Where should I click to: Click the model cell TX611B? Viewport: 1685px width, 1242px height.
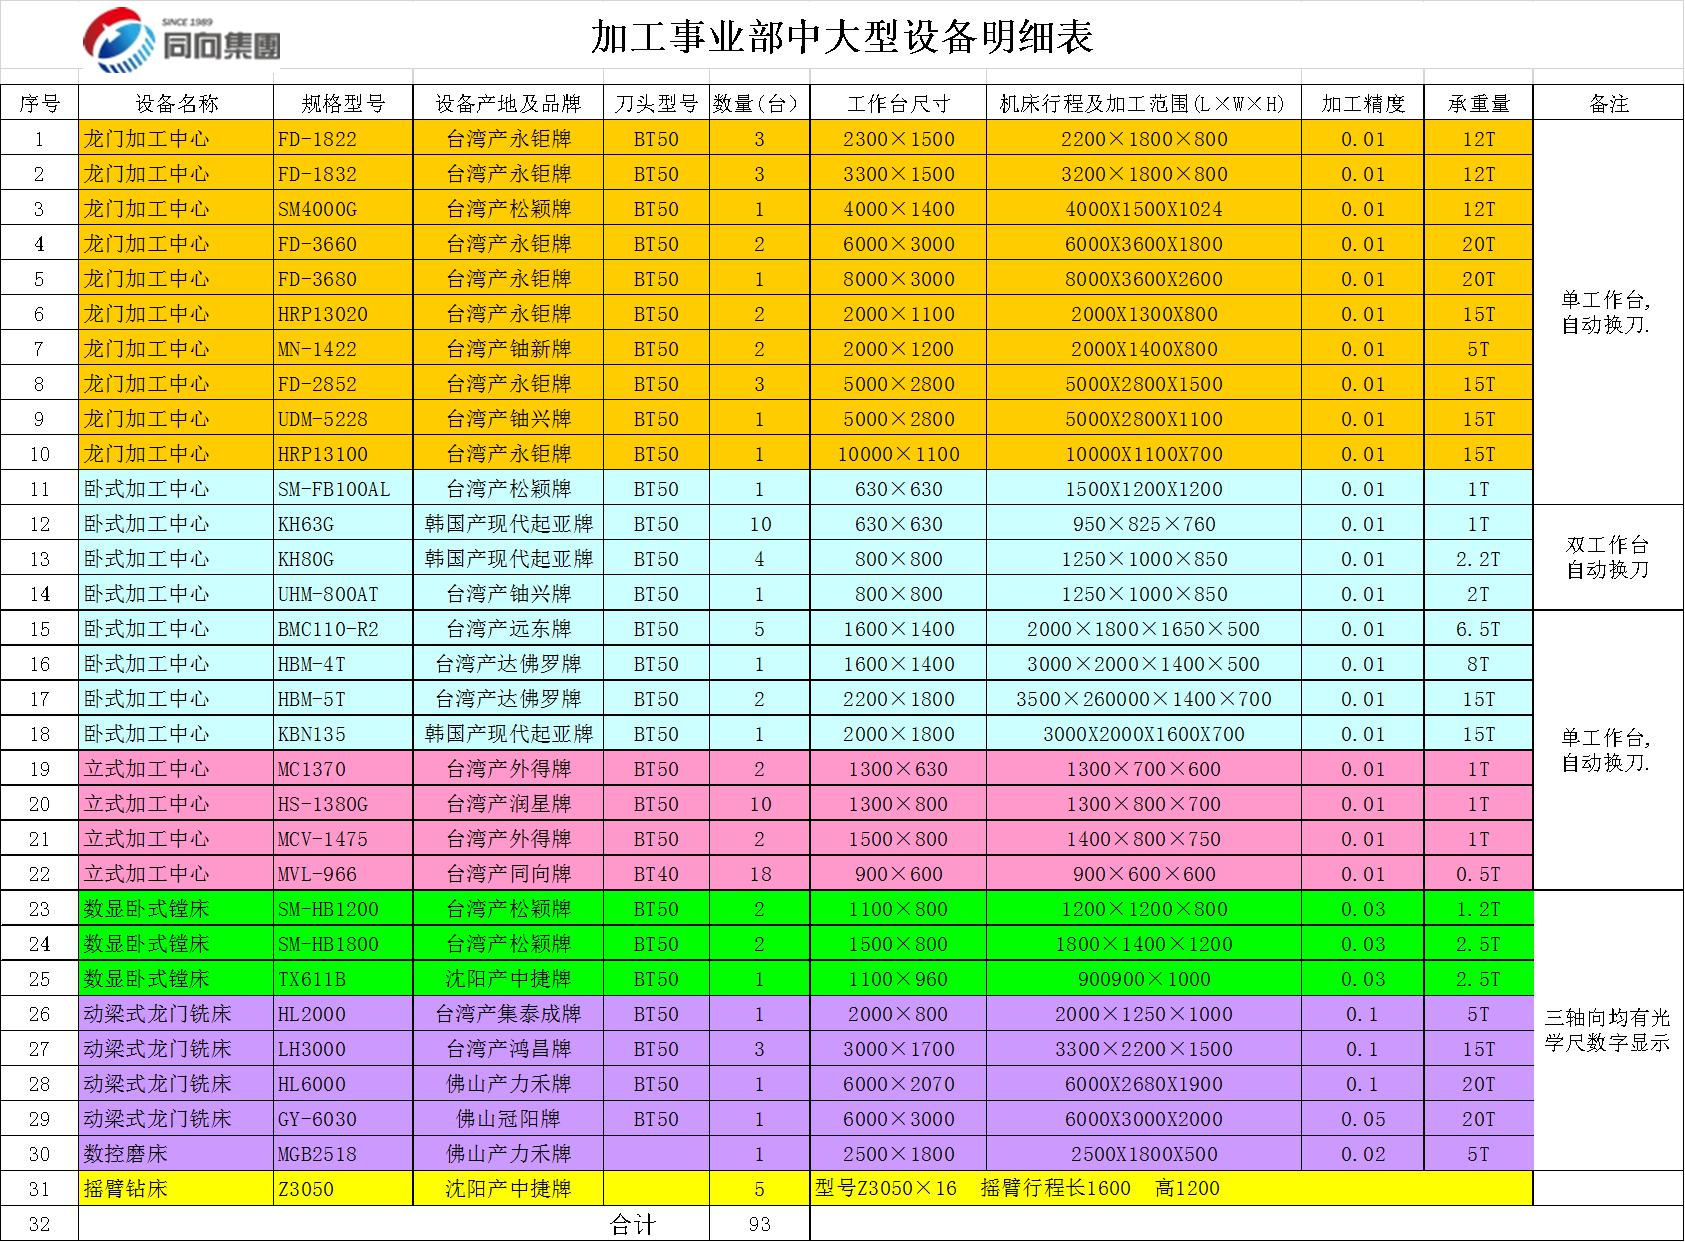343,978
